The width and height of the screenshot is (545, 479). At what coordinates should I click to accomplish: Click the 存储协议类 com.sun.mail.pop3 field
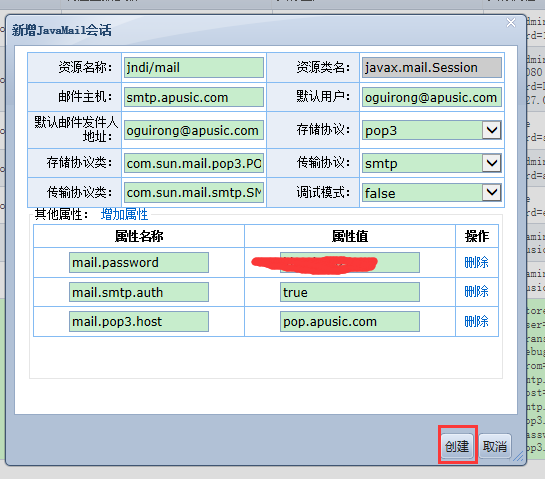194,163
